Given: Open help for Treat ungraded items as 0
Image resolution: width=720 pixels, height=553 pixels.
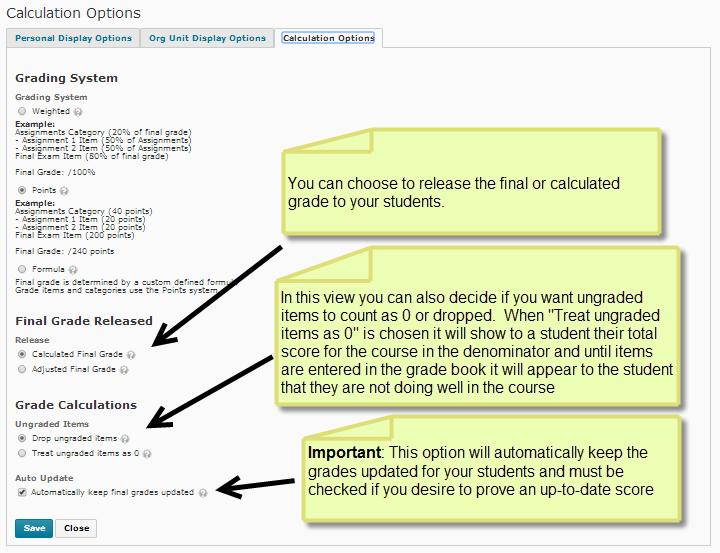Looking at the screenshot, I should [x=148, y=453].
